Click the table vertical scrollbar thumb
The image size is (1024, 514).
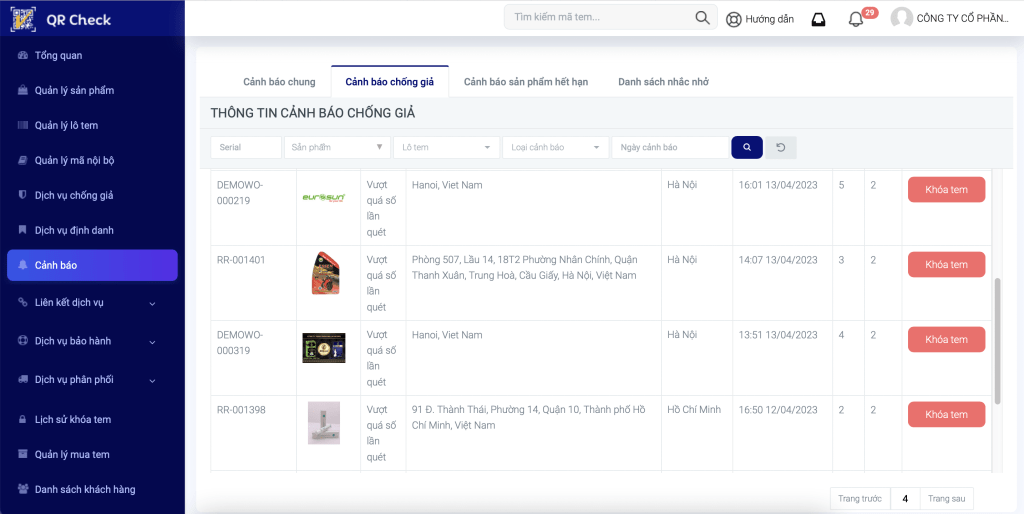(997, 341)
